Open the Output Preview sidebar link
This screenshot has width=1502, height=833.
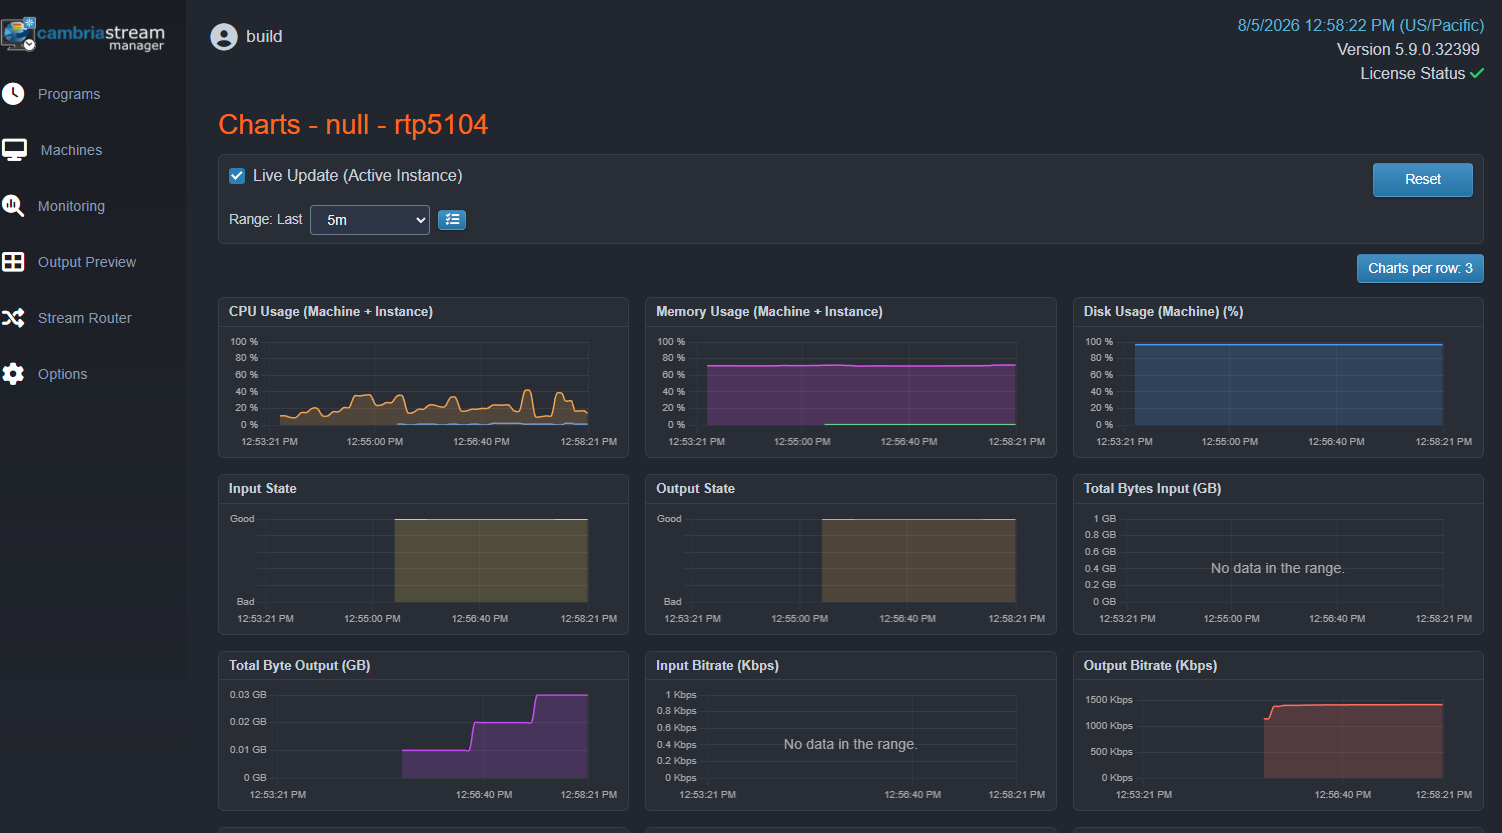point(87,262)
